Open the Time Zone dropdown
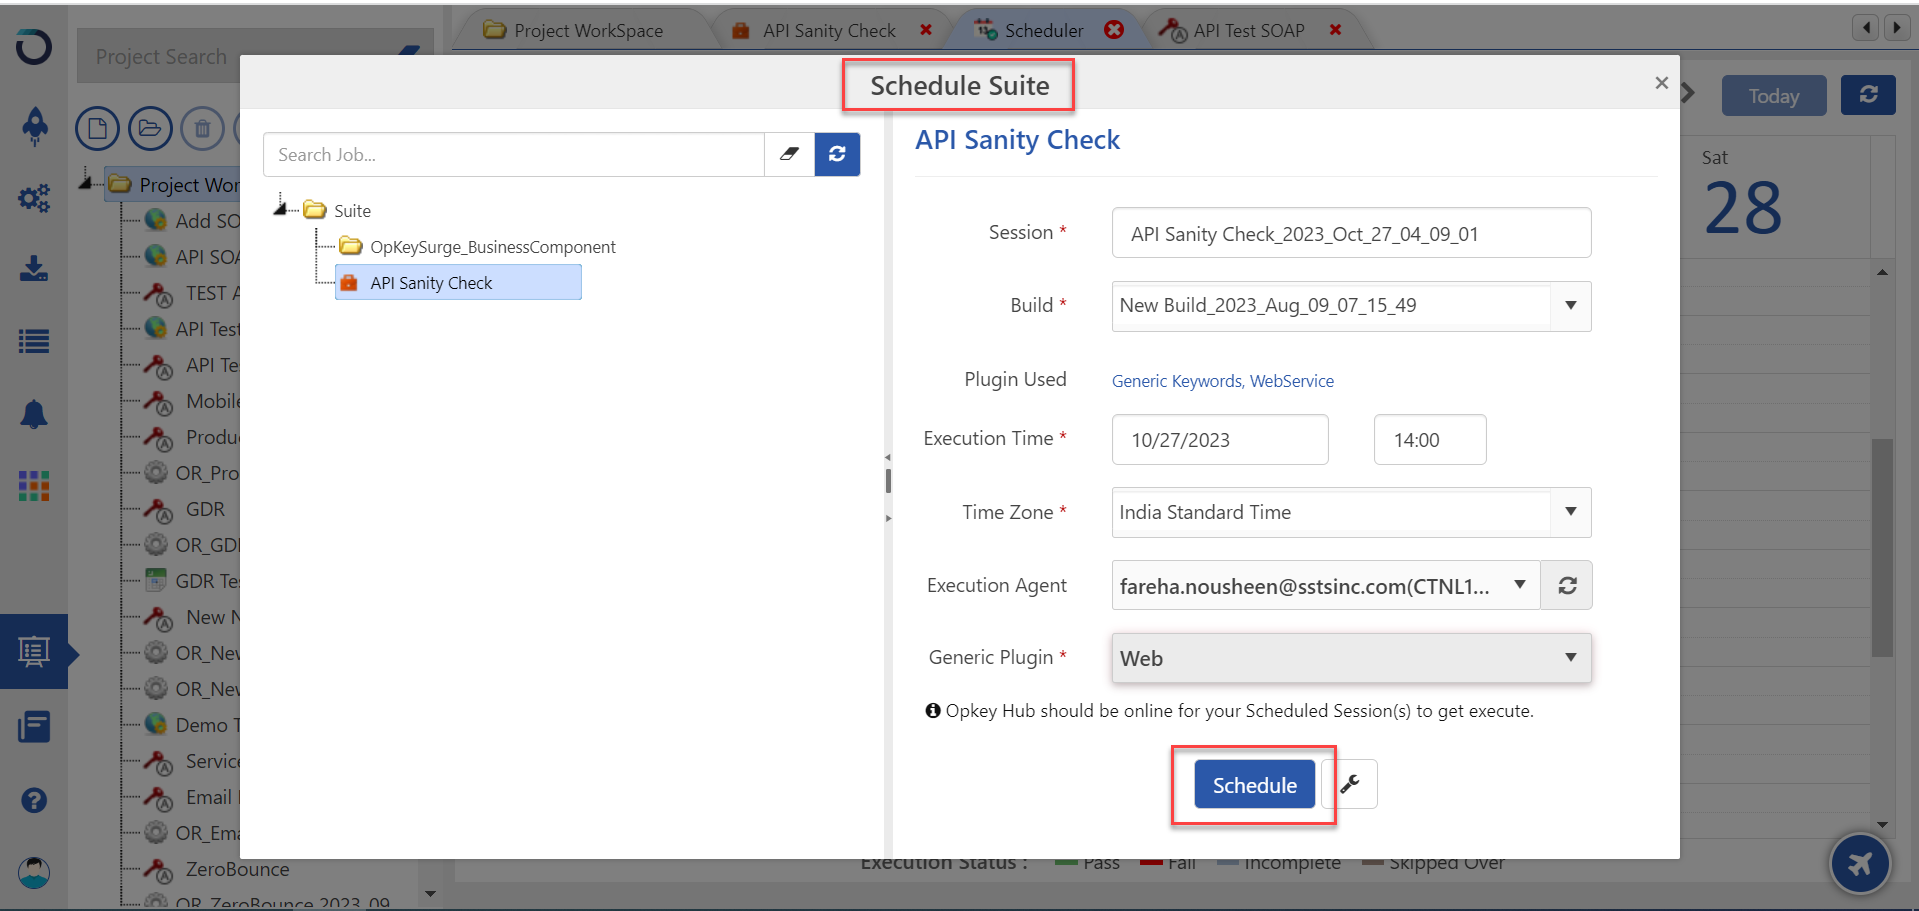The width and height of the screenshot is (1919, 911). [1571, 512]
